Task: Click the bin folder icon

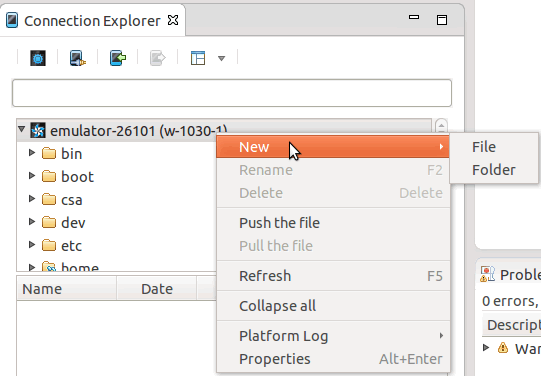Action: coord(49,153)
